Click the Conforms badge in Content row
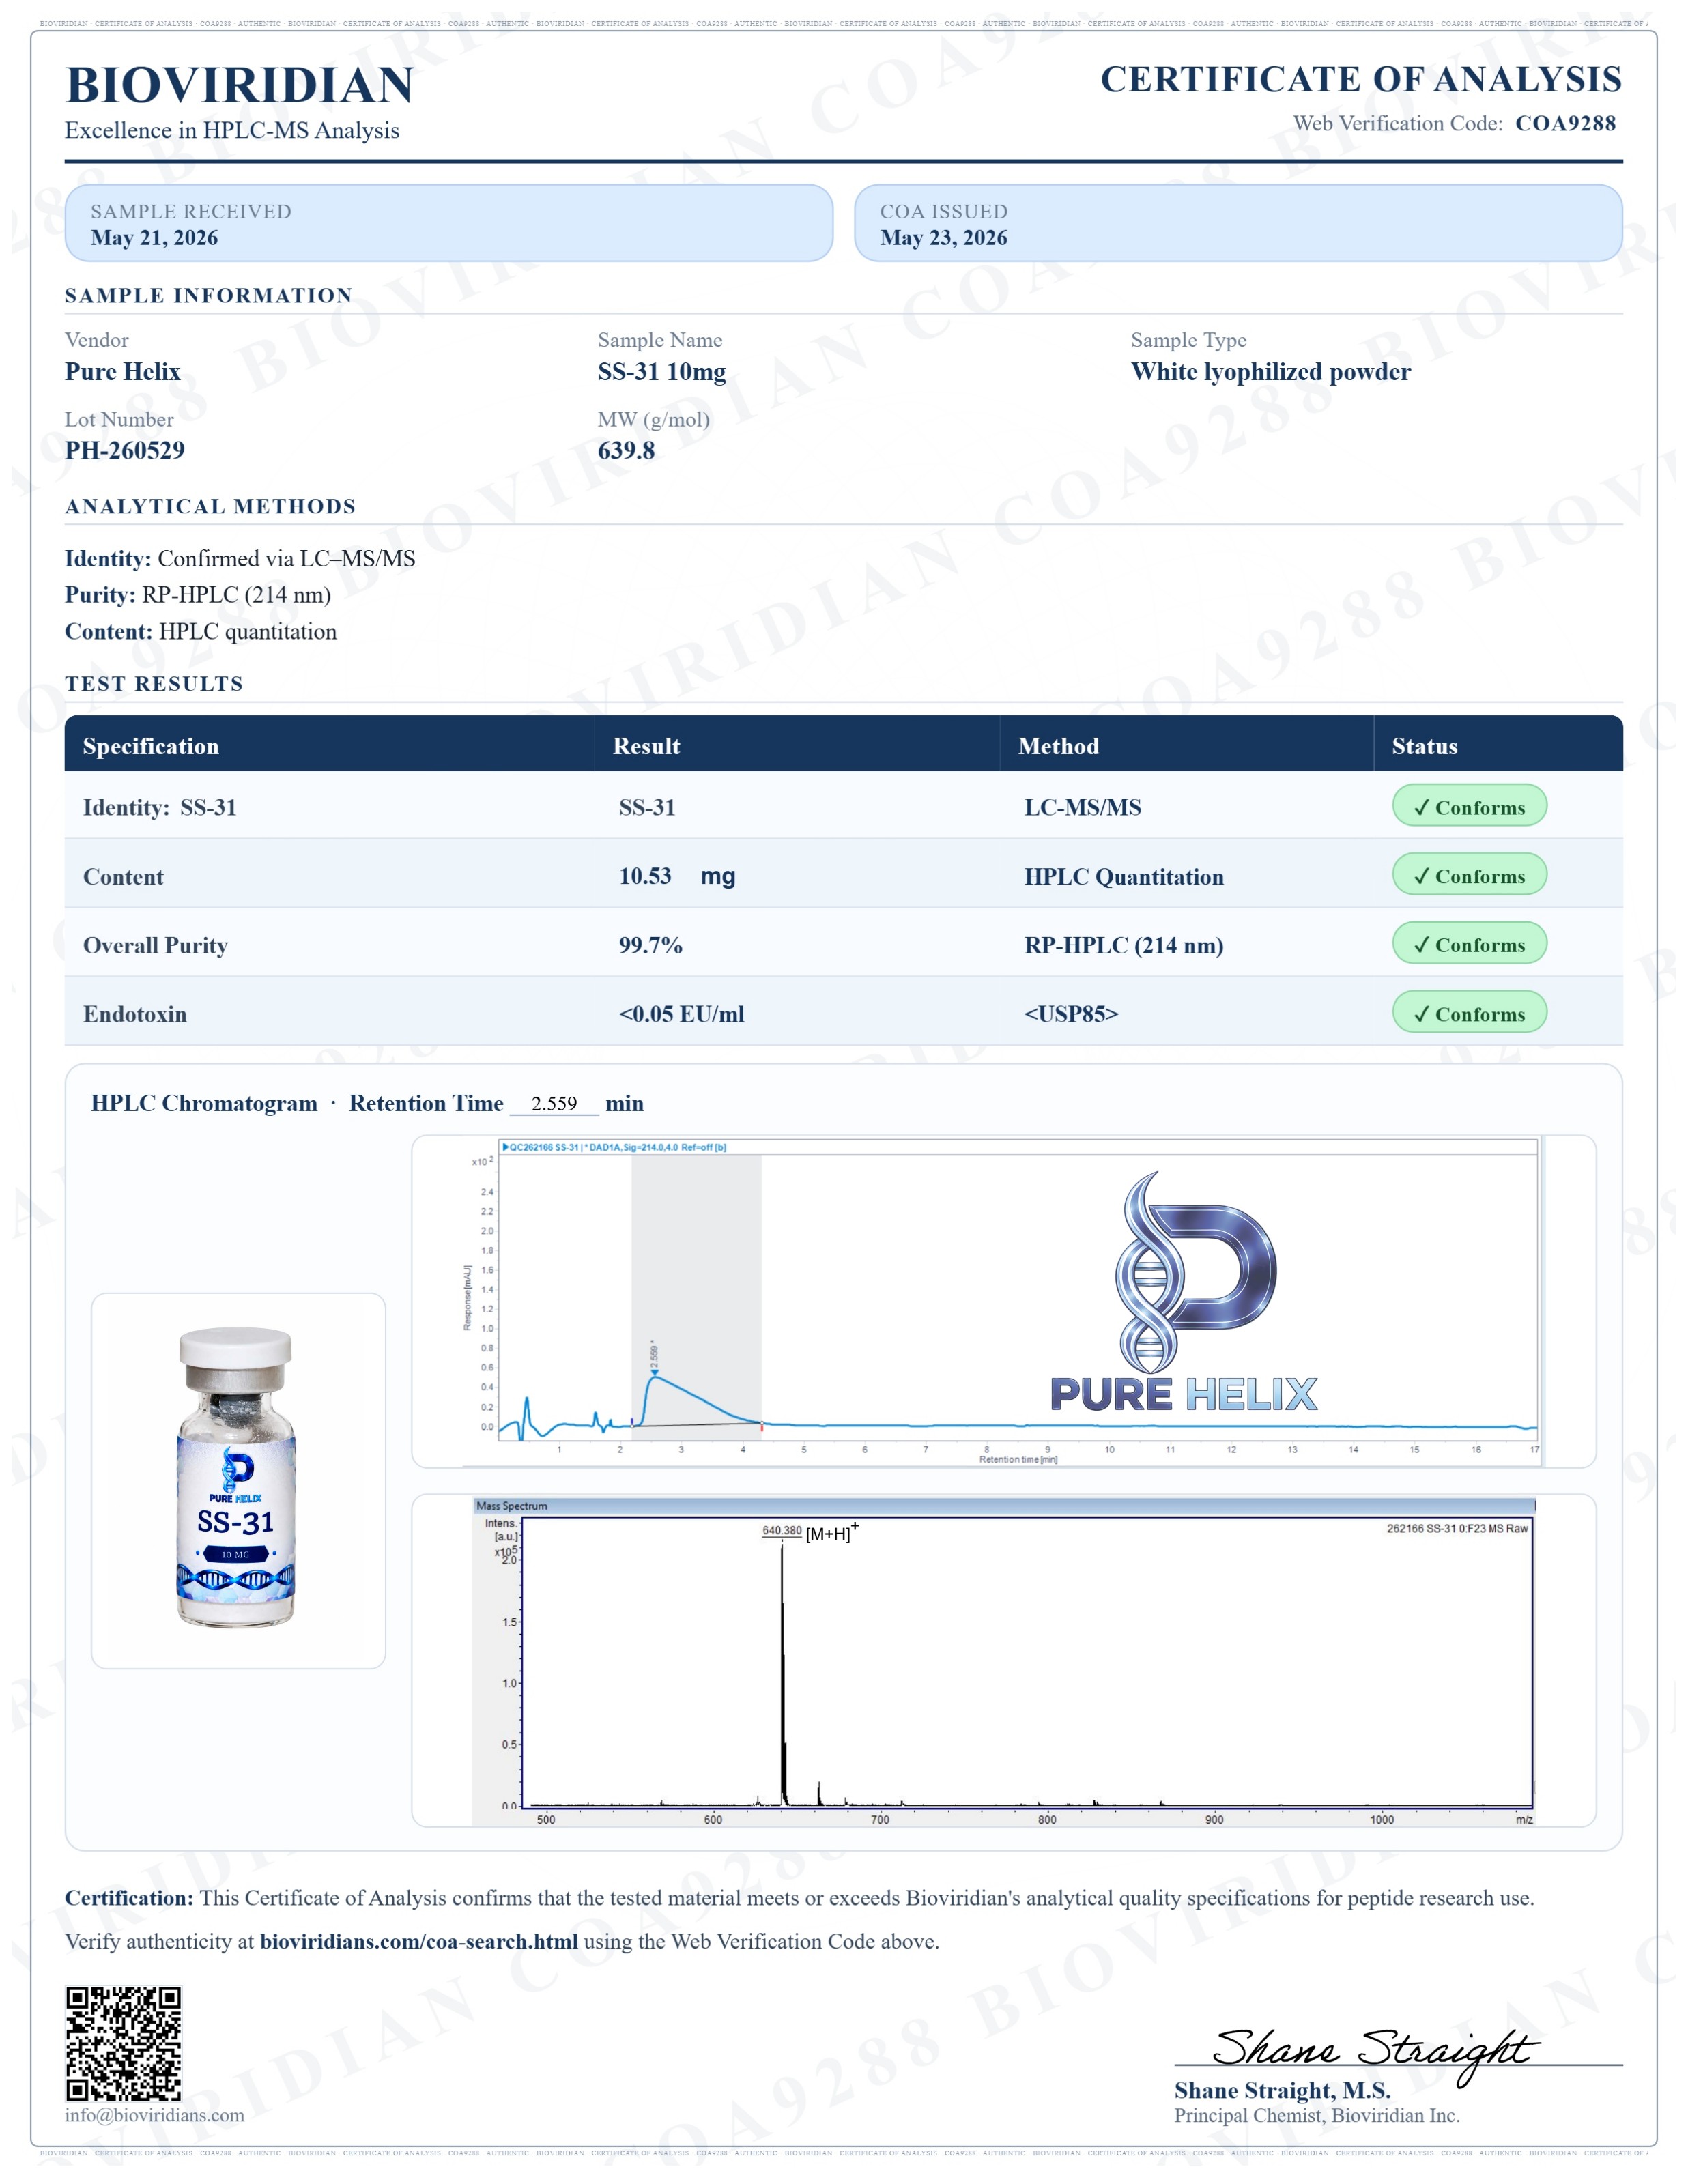This screenshot has height=2184, width=1688. click(1469, 875)
